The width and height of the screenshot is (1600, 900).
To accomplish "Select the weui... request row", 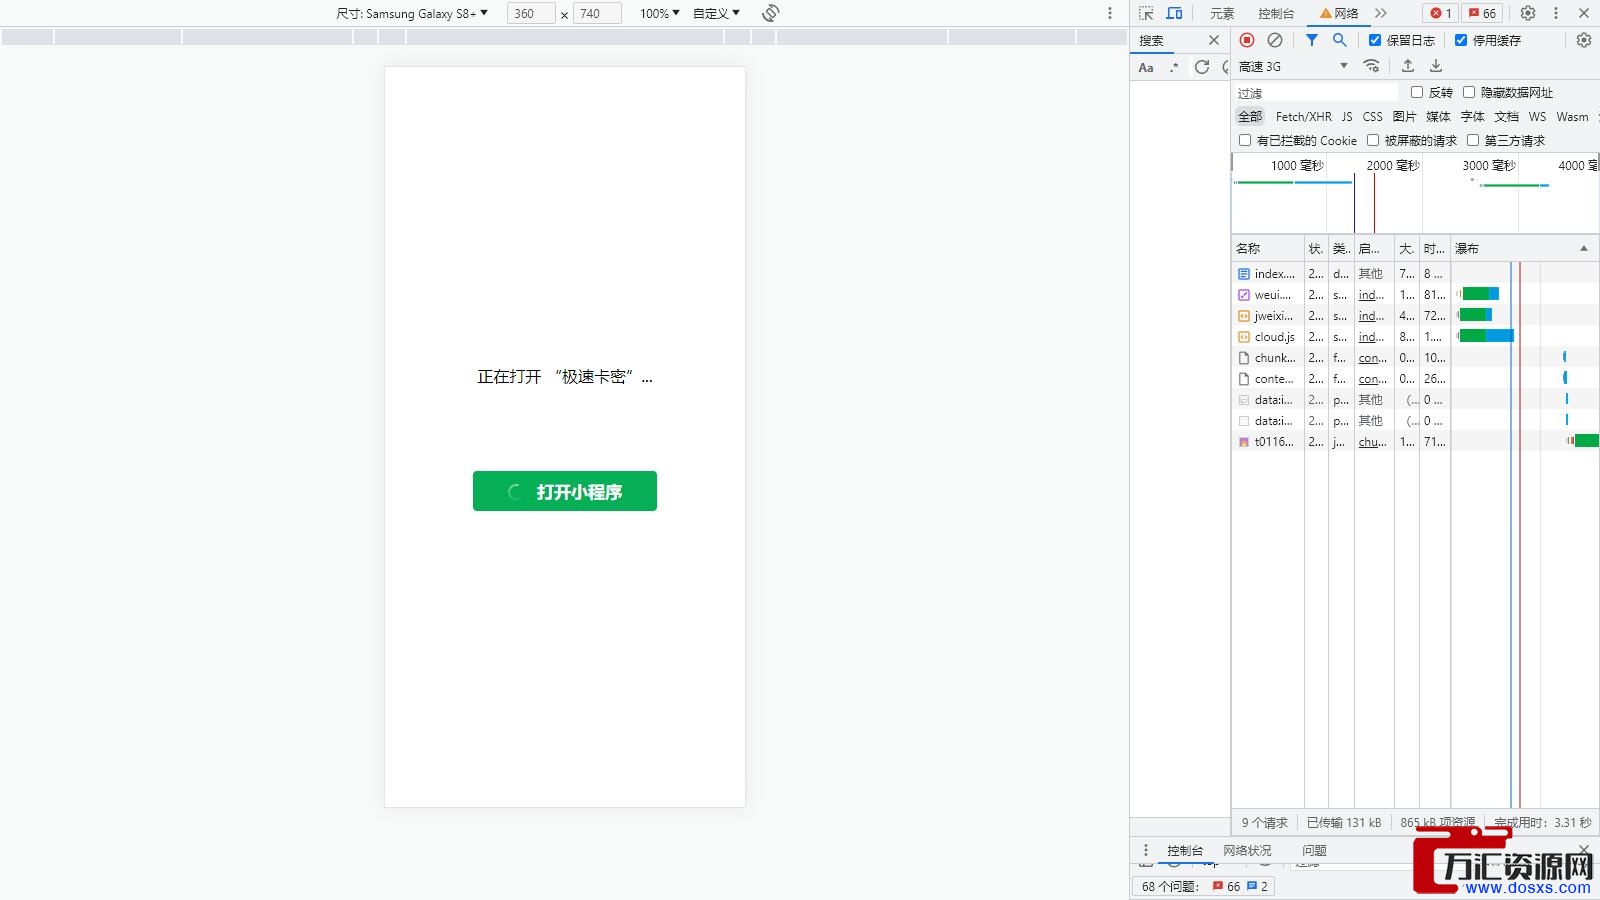I will point(1415,295).
